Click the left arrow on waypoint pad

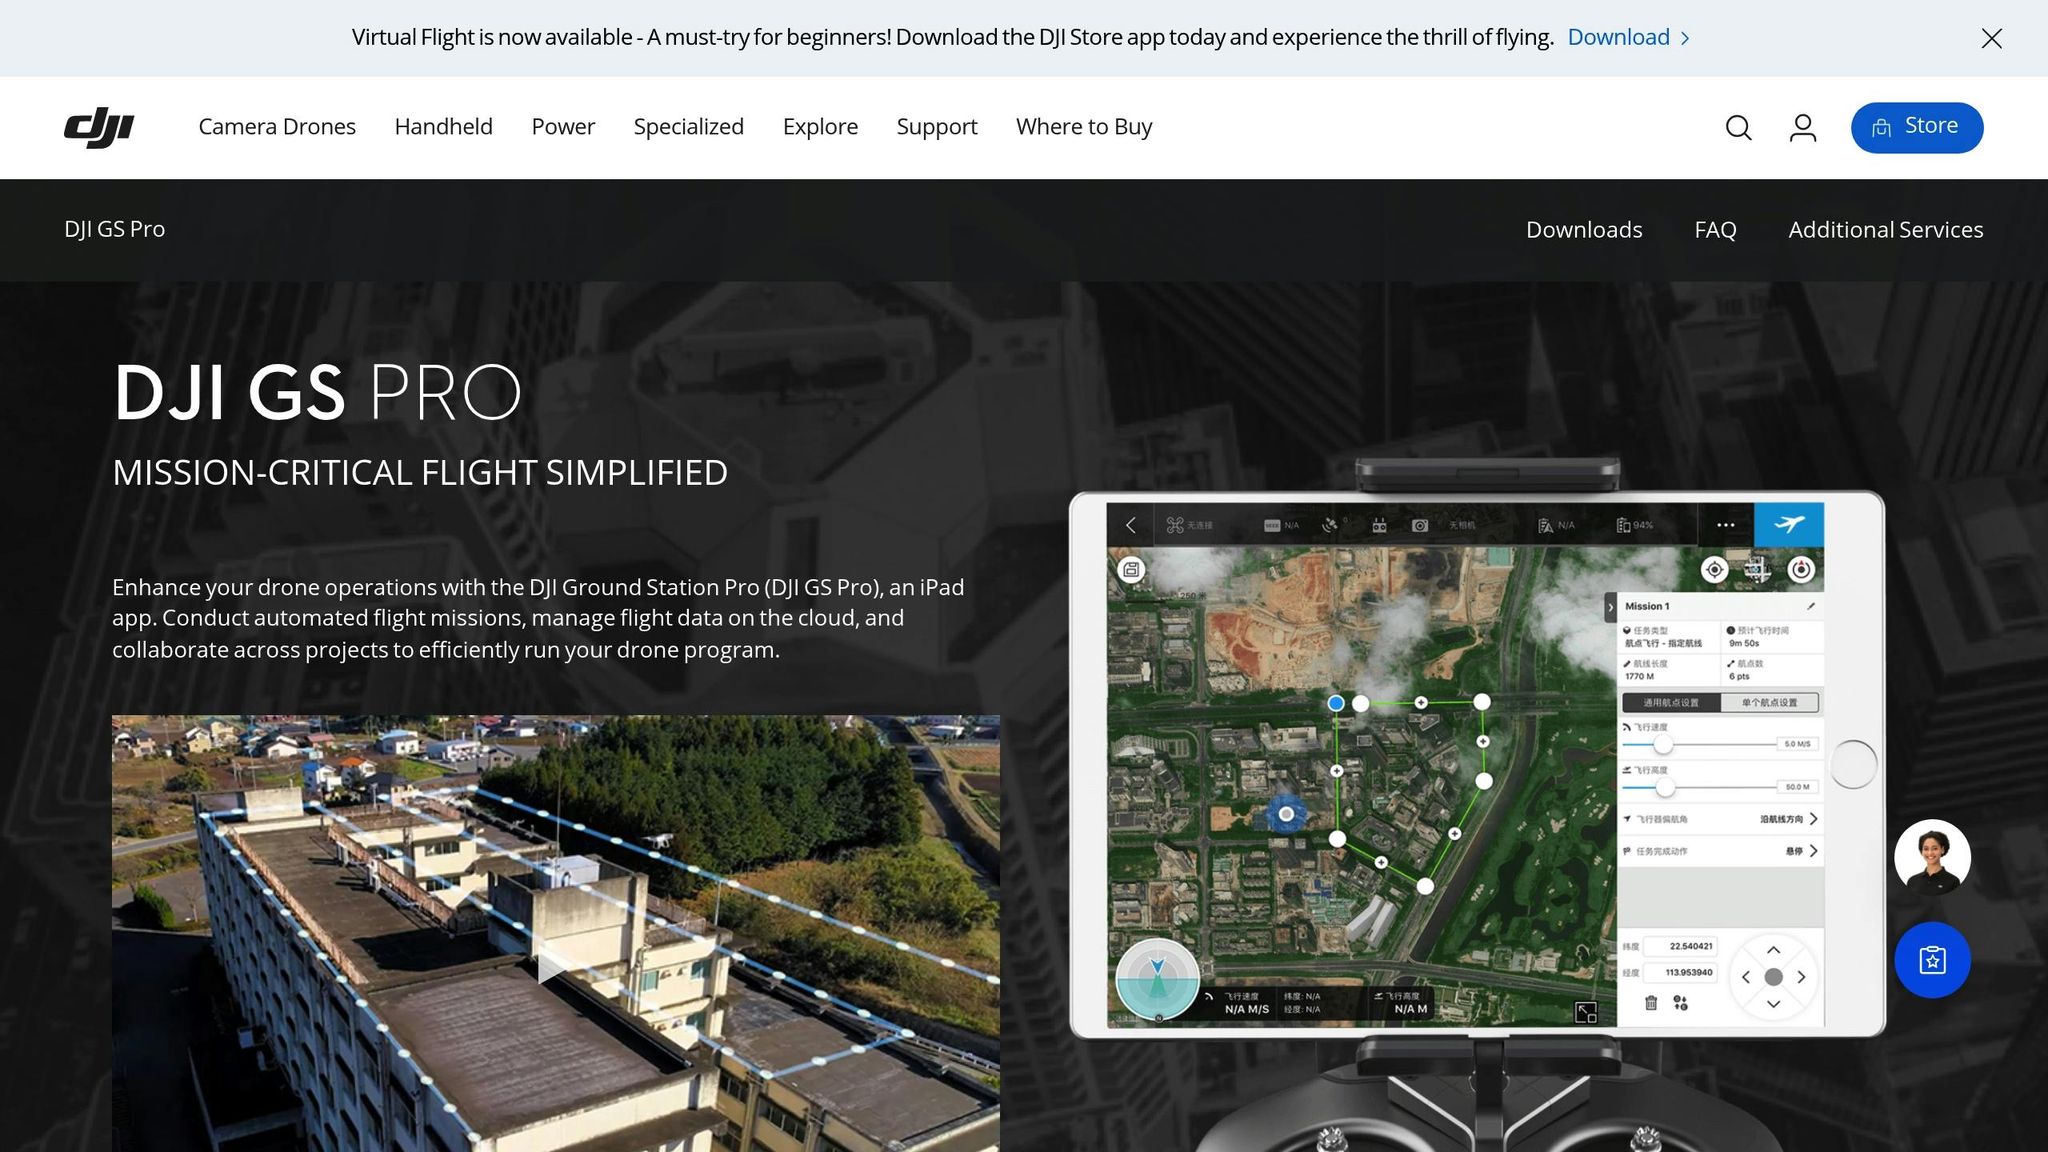tap(1746, 977)
